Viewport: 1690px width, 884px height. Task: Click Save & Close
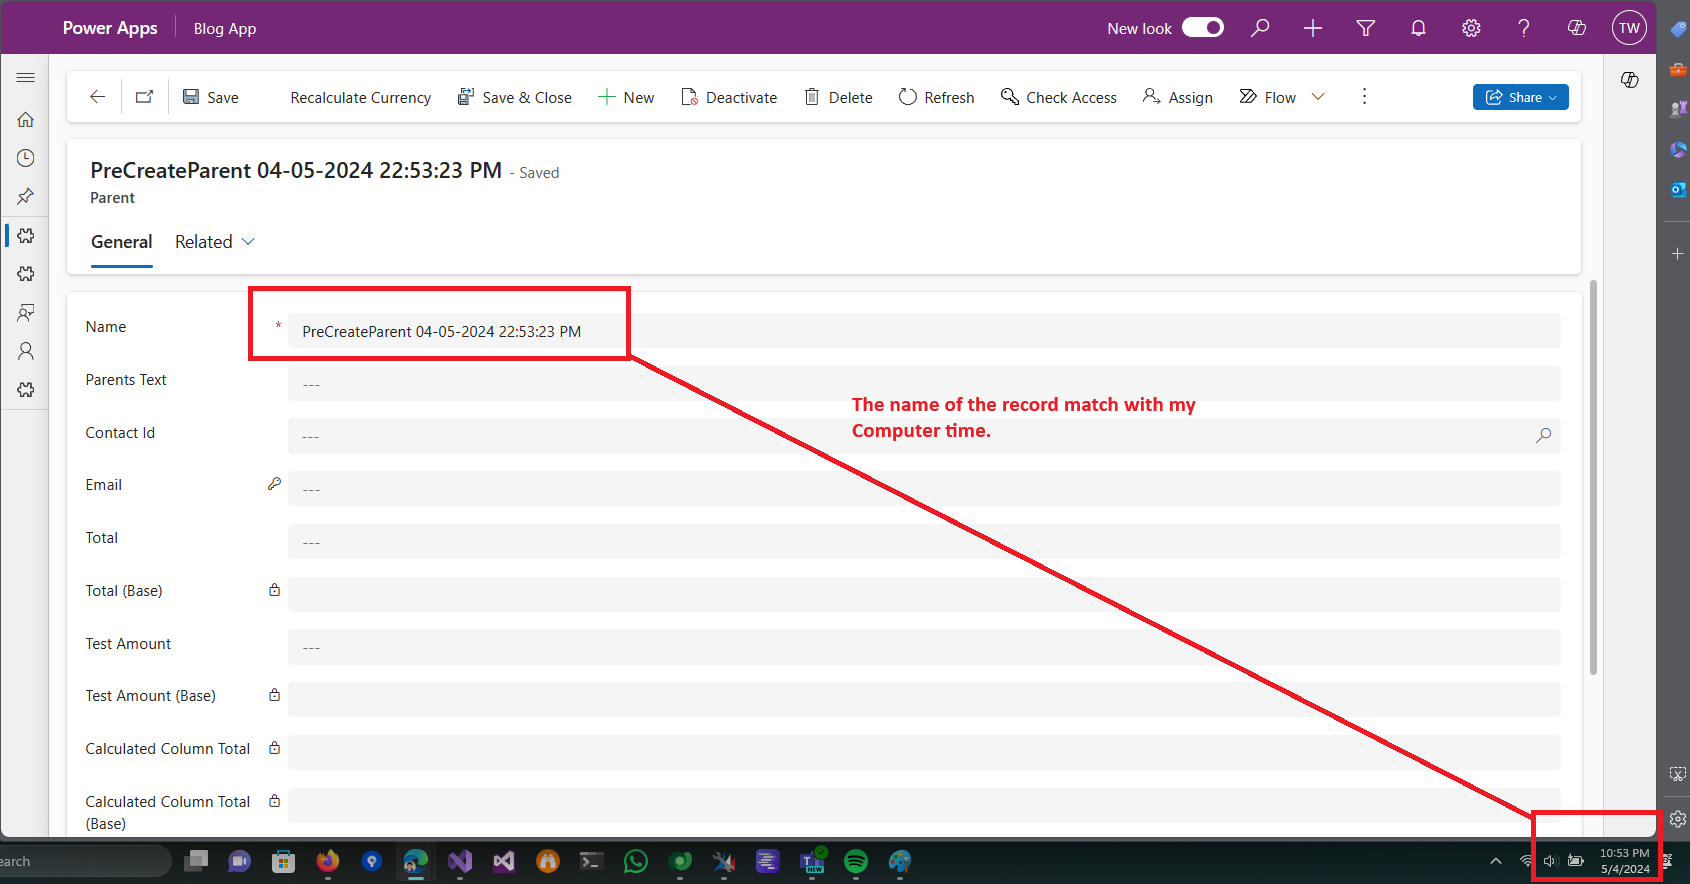tap(515, 97)
